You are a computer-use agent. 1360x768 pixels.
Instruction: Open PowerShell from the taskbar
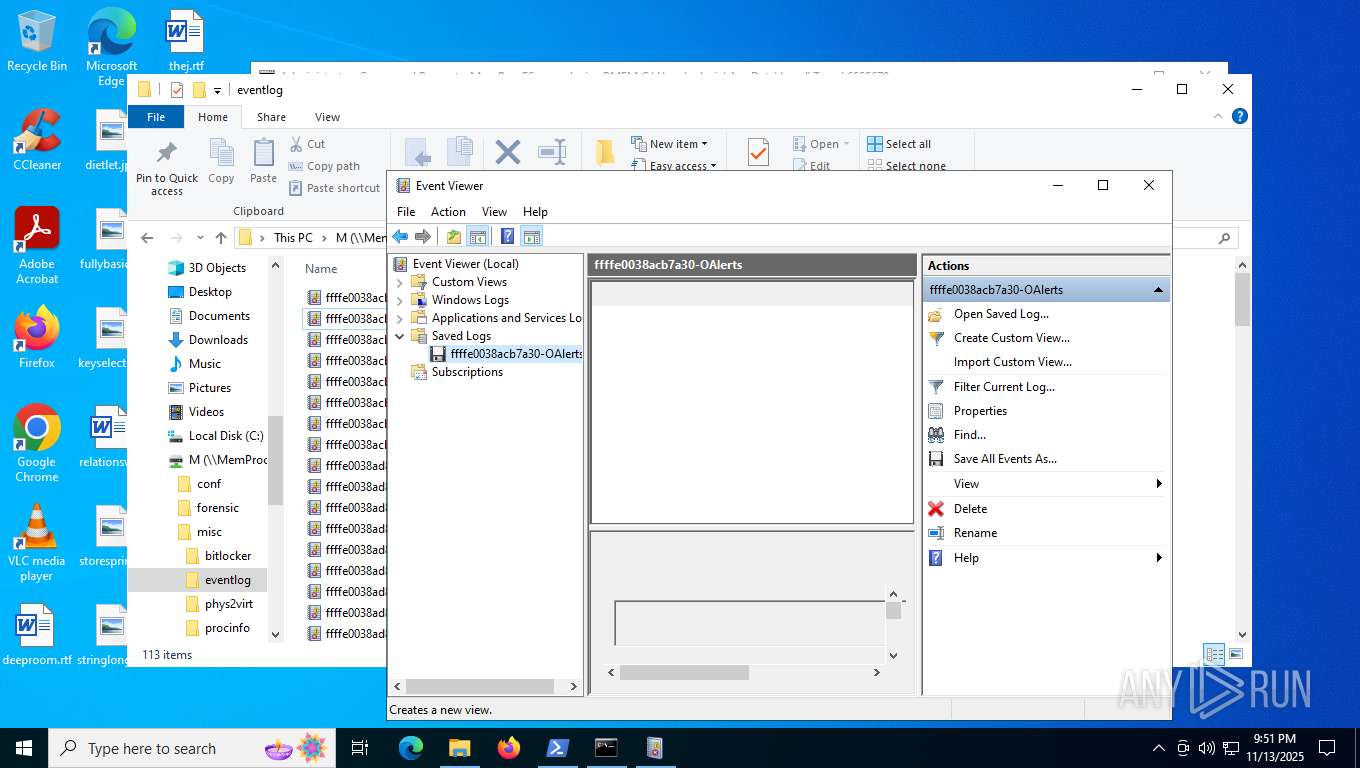[557, 748]
